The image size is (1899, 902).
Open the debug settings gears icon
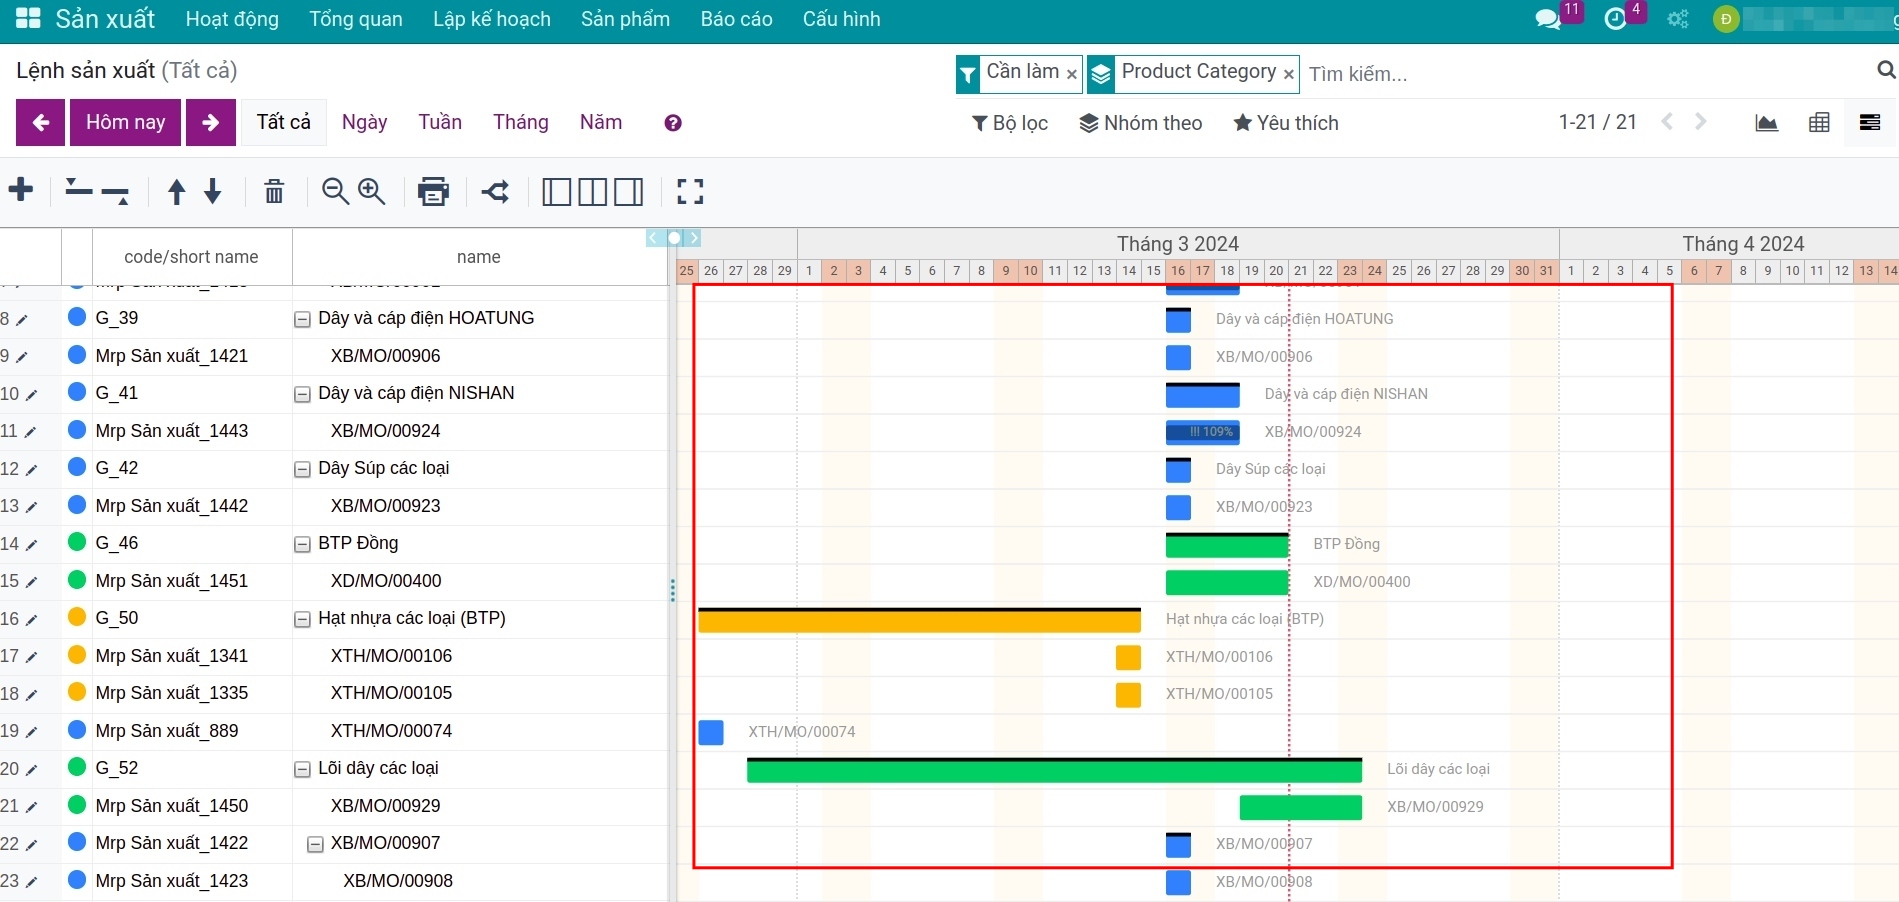pyautogui.click(x=1678, y=19)
